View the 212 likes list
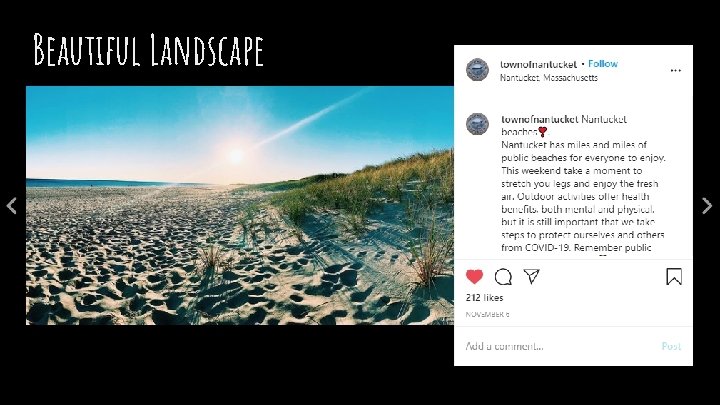Screen dimensions: 720x405 (x=484, y=298)
